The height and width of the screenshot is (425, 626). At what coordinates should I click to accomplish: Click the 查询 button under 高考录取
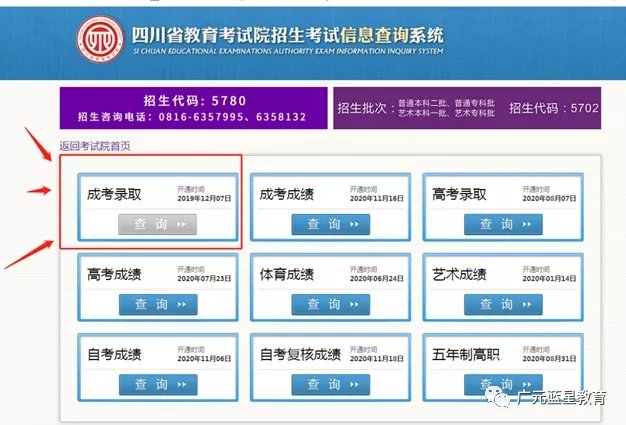tap(503, 224)
